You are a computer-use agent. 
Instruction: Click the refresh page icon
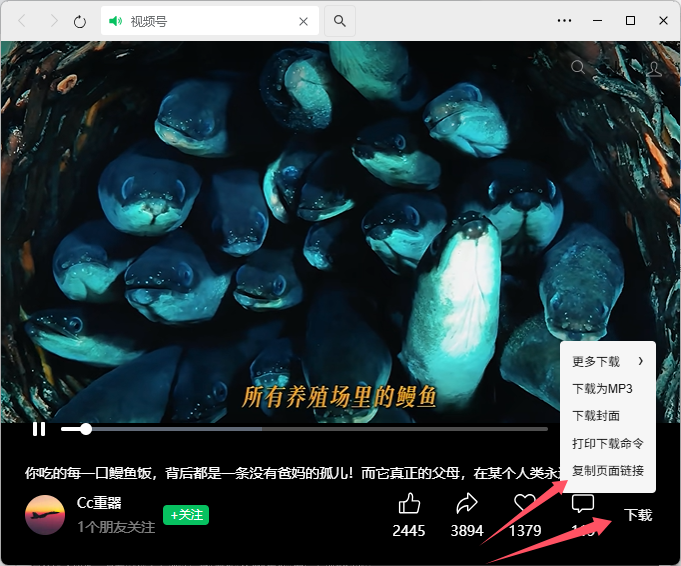tap(80, 21)
